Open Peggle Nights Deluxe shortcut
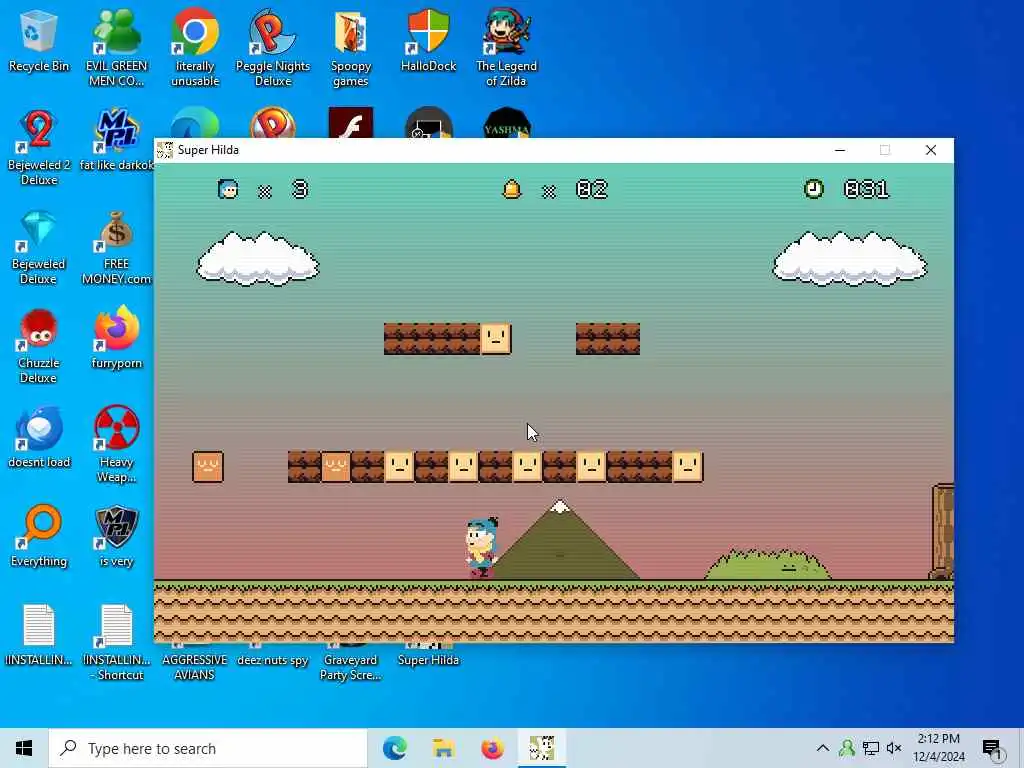 click(x=273, y=47)
